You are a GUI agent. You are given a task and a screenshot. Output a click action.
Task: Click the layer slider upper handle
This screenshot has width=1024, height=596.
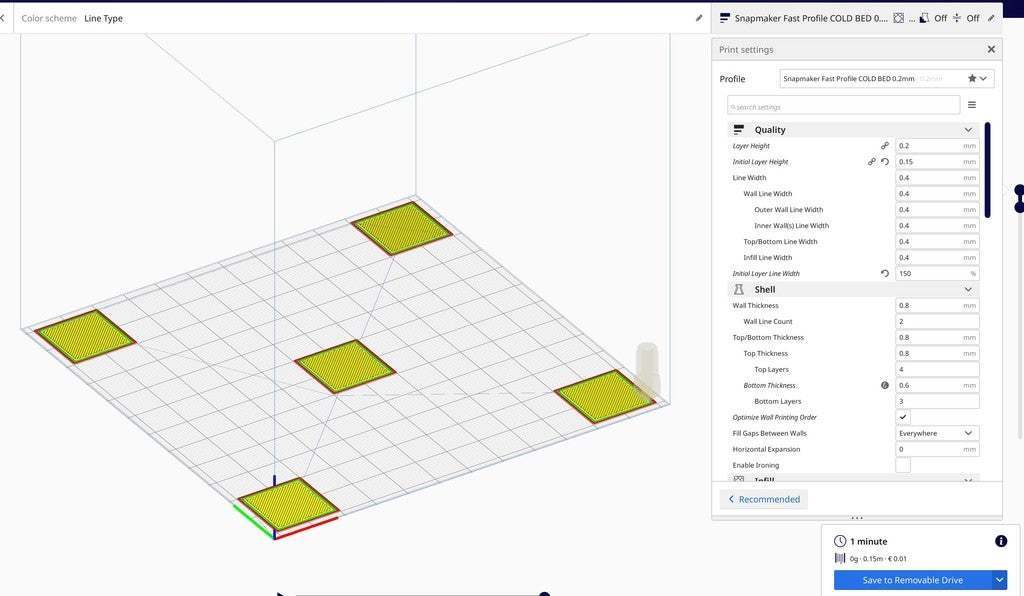[x=1019, y=190]
